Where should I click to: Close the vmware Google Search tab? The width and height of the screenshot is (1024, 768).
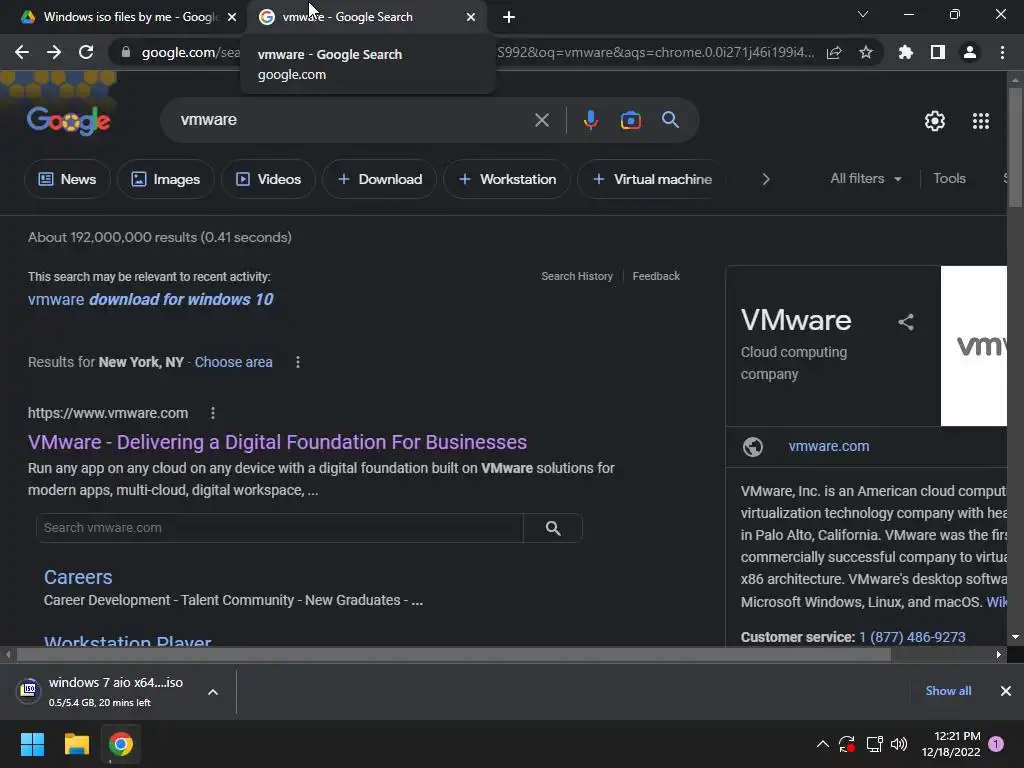coord(471,17)
